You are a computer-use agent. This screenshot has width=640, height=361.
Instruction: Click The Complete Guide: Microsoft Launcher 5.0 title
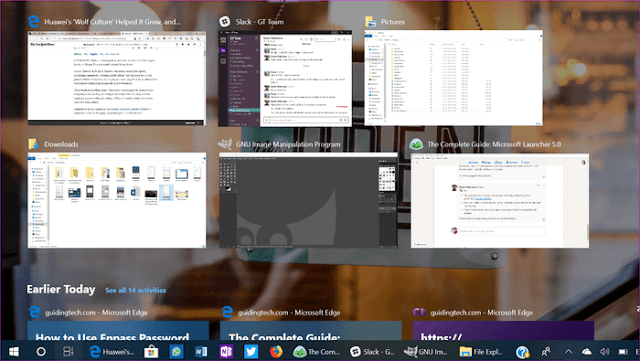[x=494, y=144]
